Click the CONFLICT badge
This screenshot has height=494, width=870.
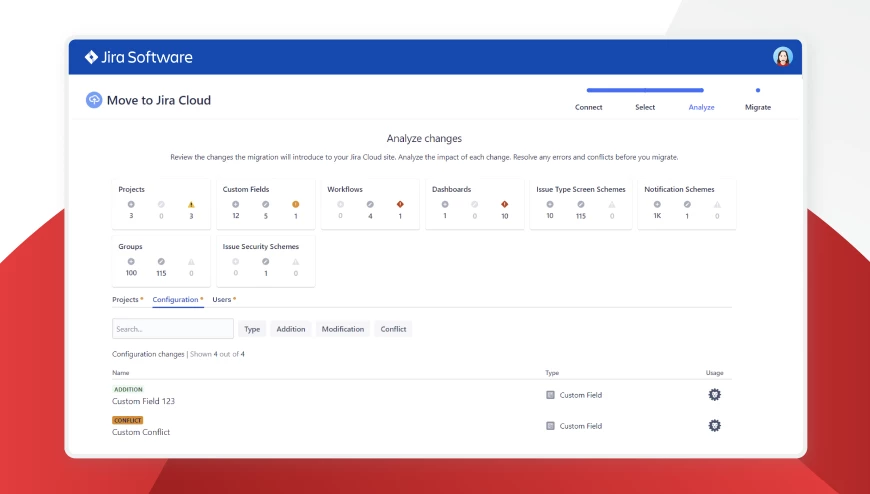pos(128,420)
